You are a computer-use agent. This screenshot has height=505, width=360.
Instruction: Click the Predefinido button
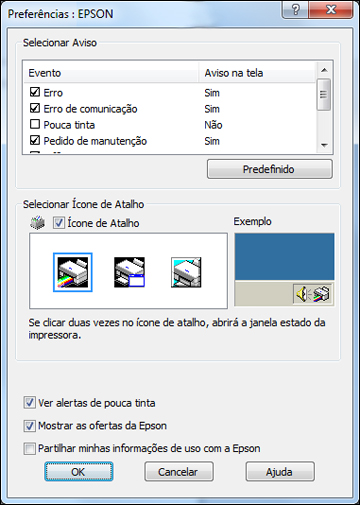(270, 169)
